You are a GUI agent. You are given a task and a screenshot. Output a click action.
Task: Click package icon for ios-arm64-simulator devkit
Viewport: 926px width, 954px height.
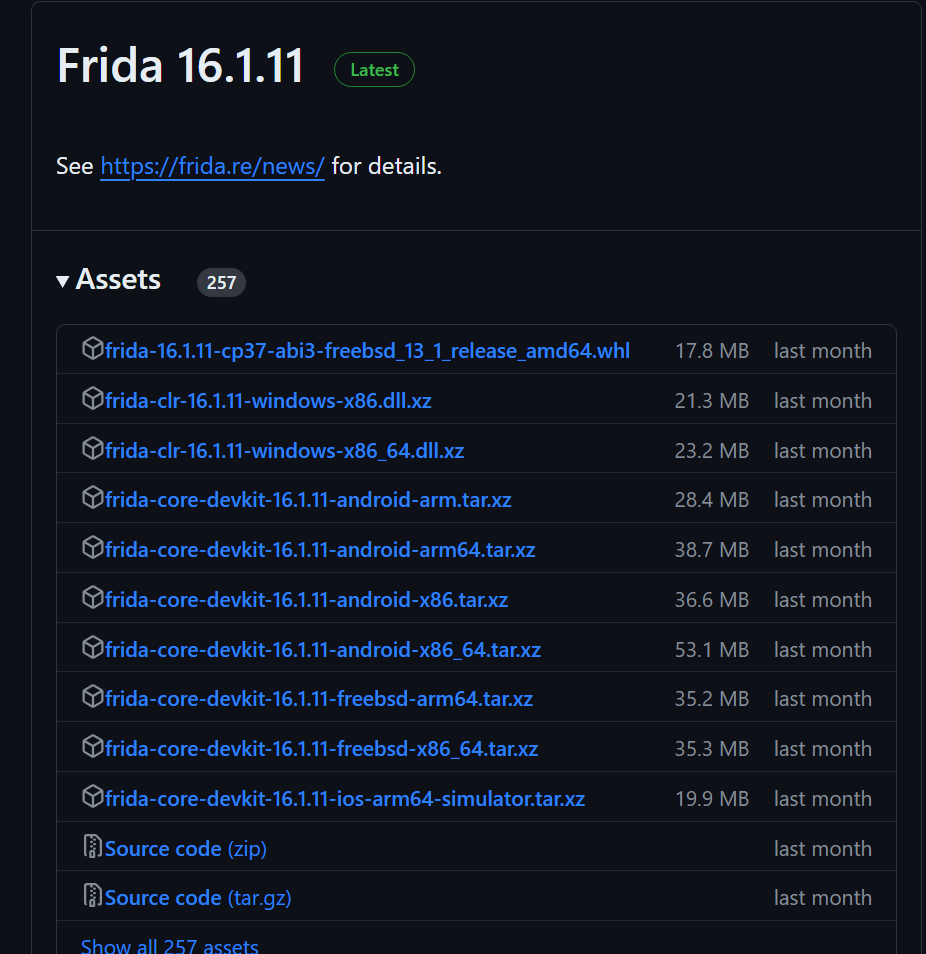click(92, 796)
